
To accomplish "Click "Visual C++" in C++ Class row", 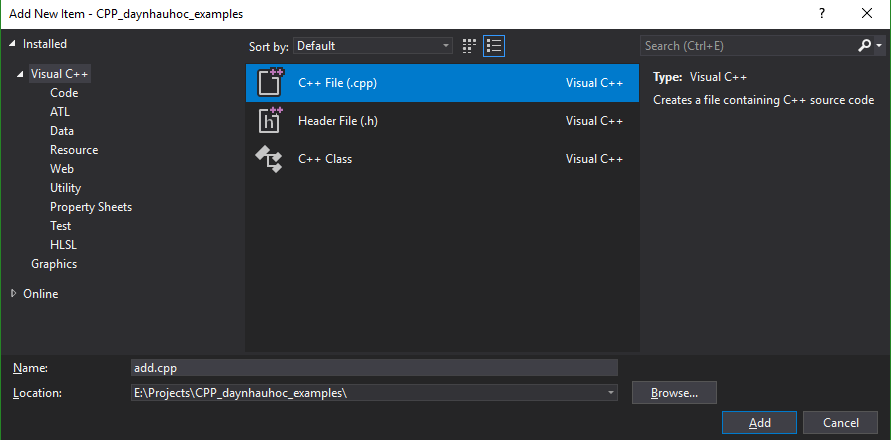I will coord(594,159).
